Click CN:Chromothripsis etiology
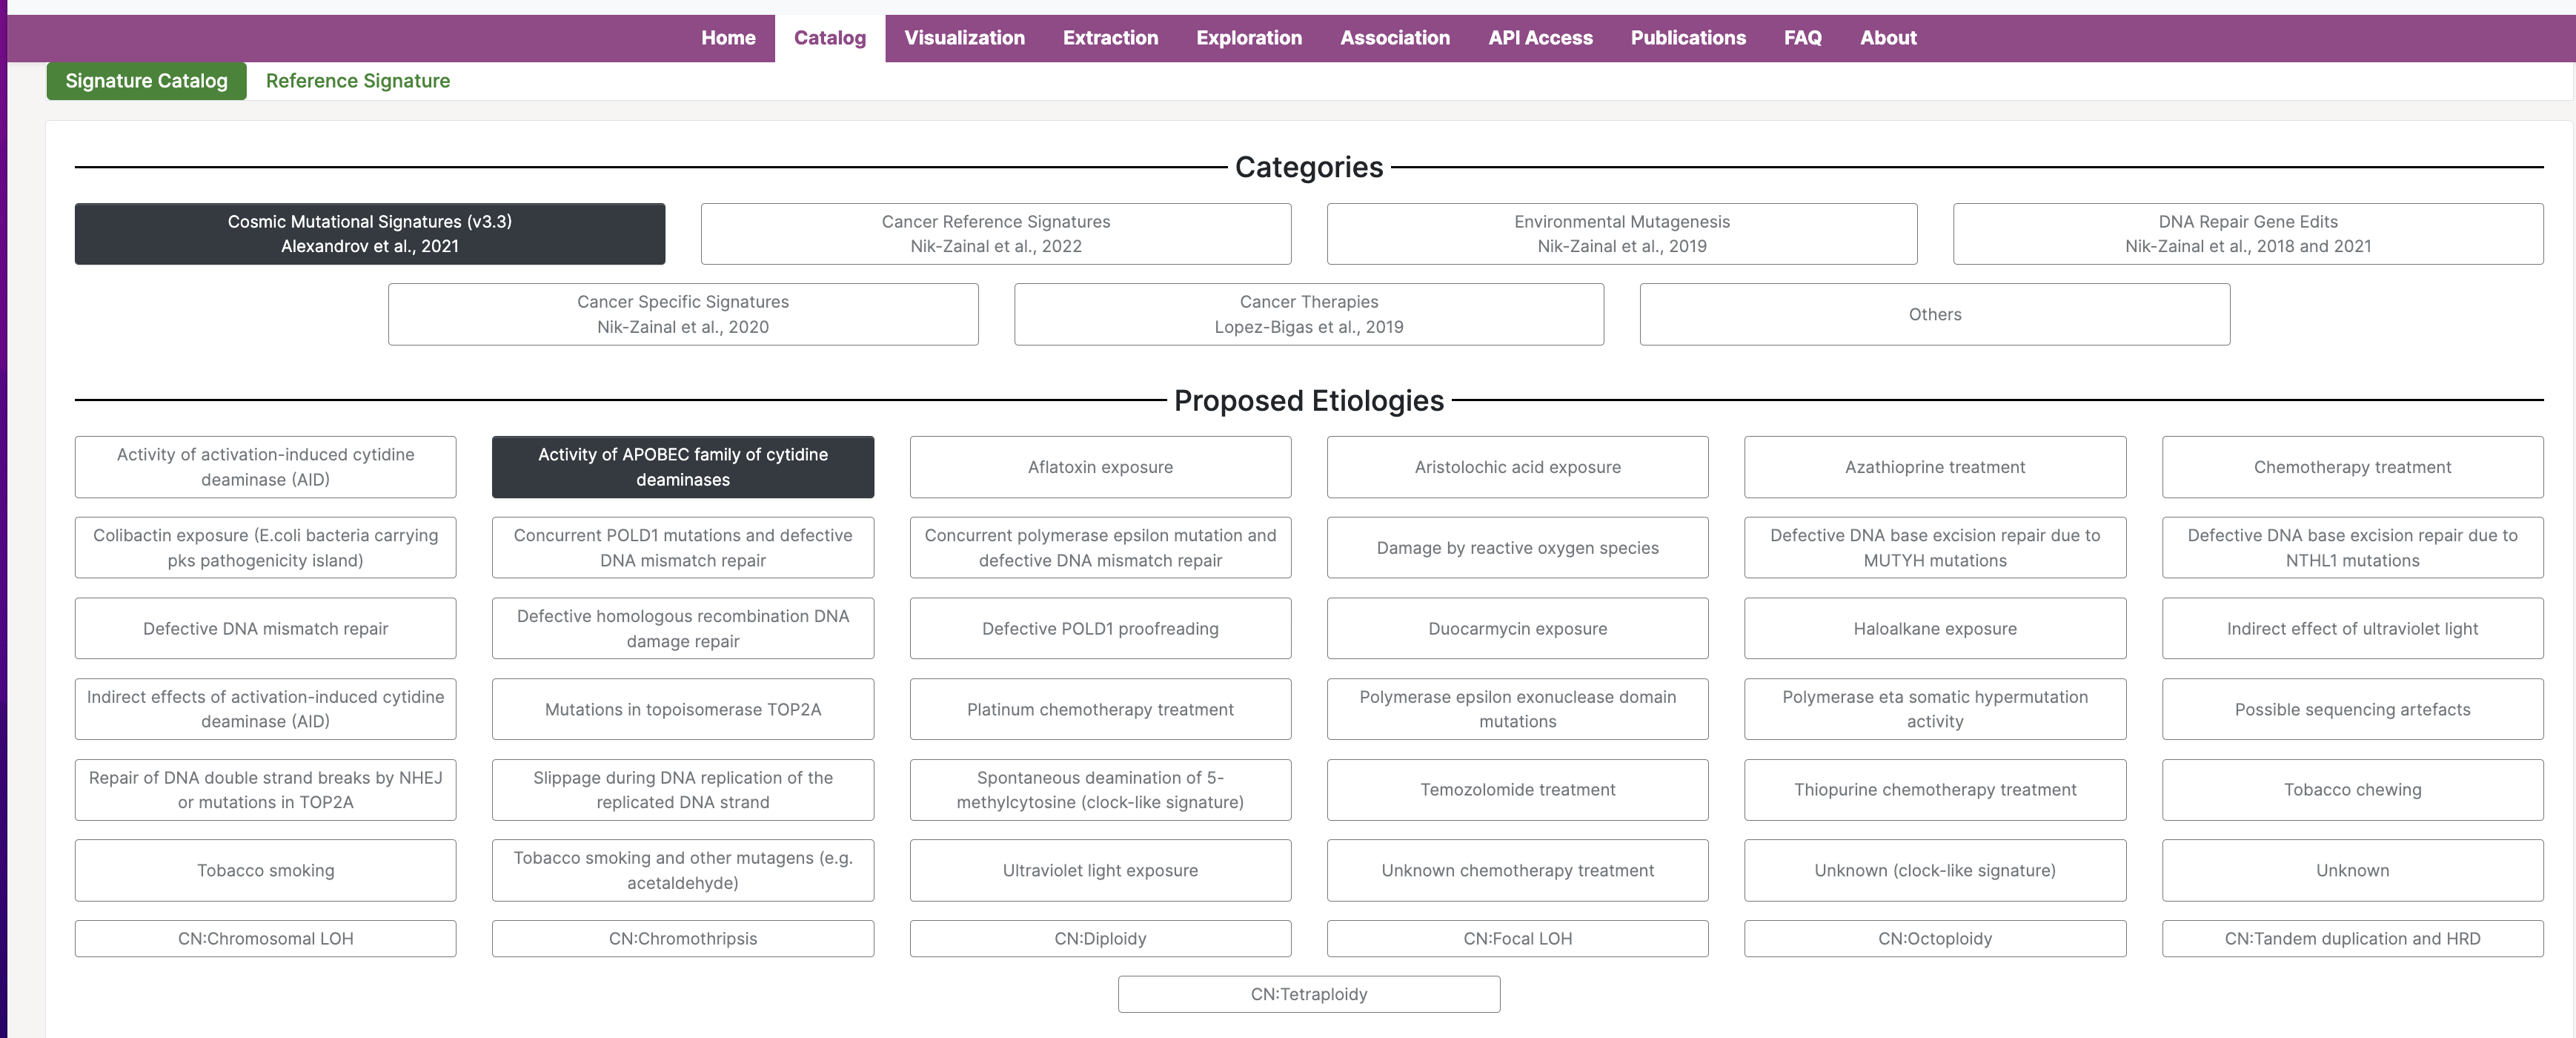The width and height of the screenshot is (2576, 1038). pos(682,938)
